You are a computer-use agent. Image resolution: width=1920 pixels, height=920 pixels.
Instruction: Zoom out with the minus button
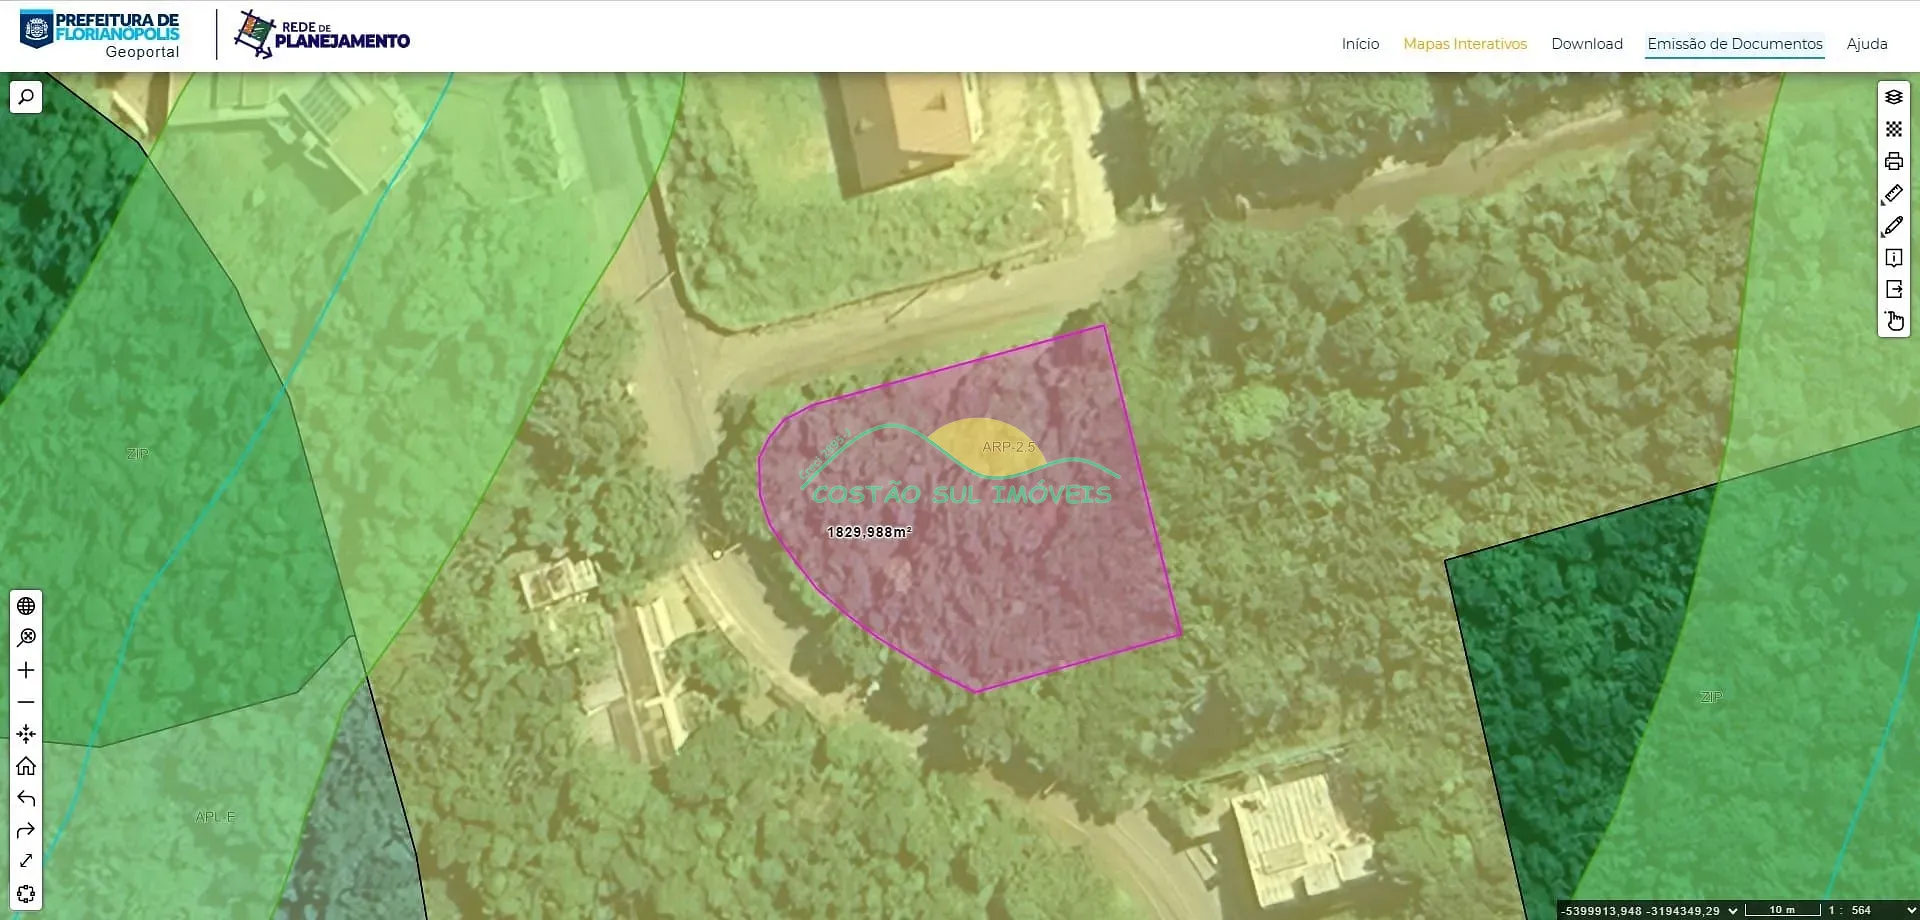[x=26, y=702]
